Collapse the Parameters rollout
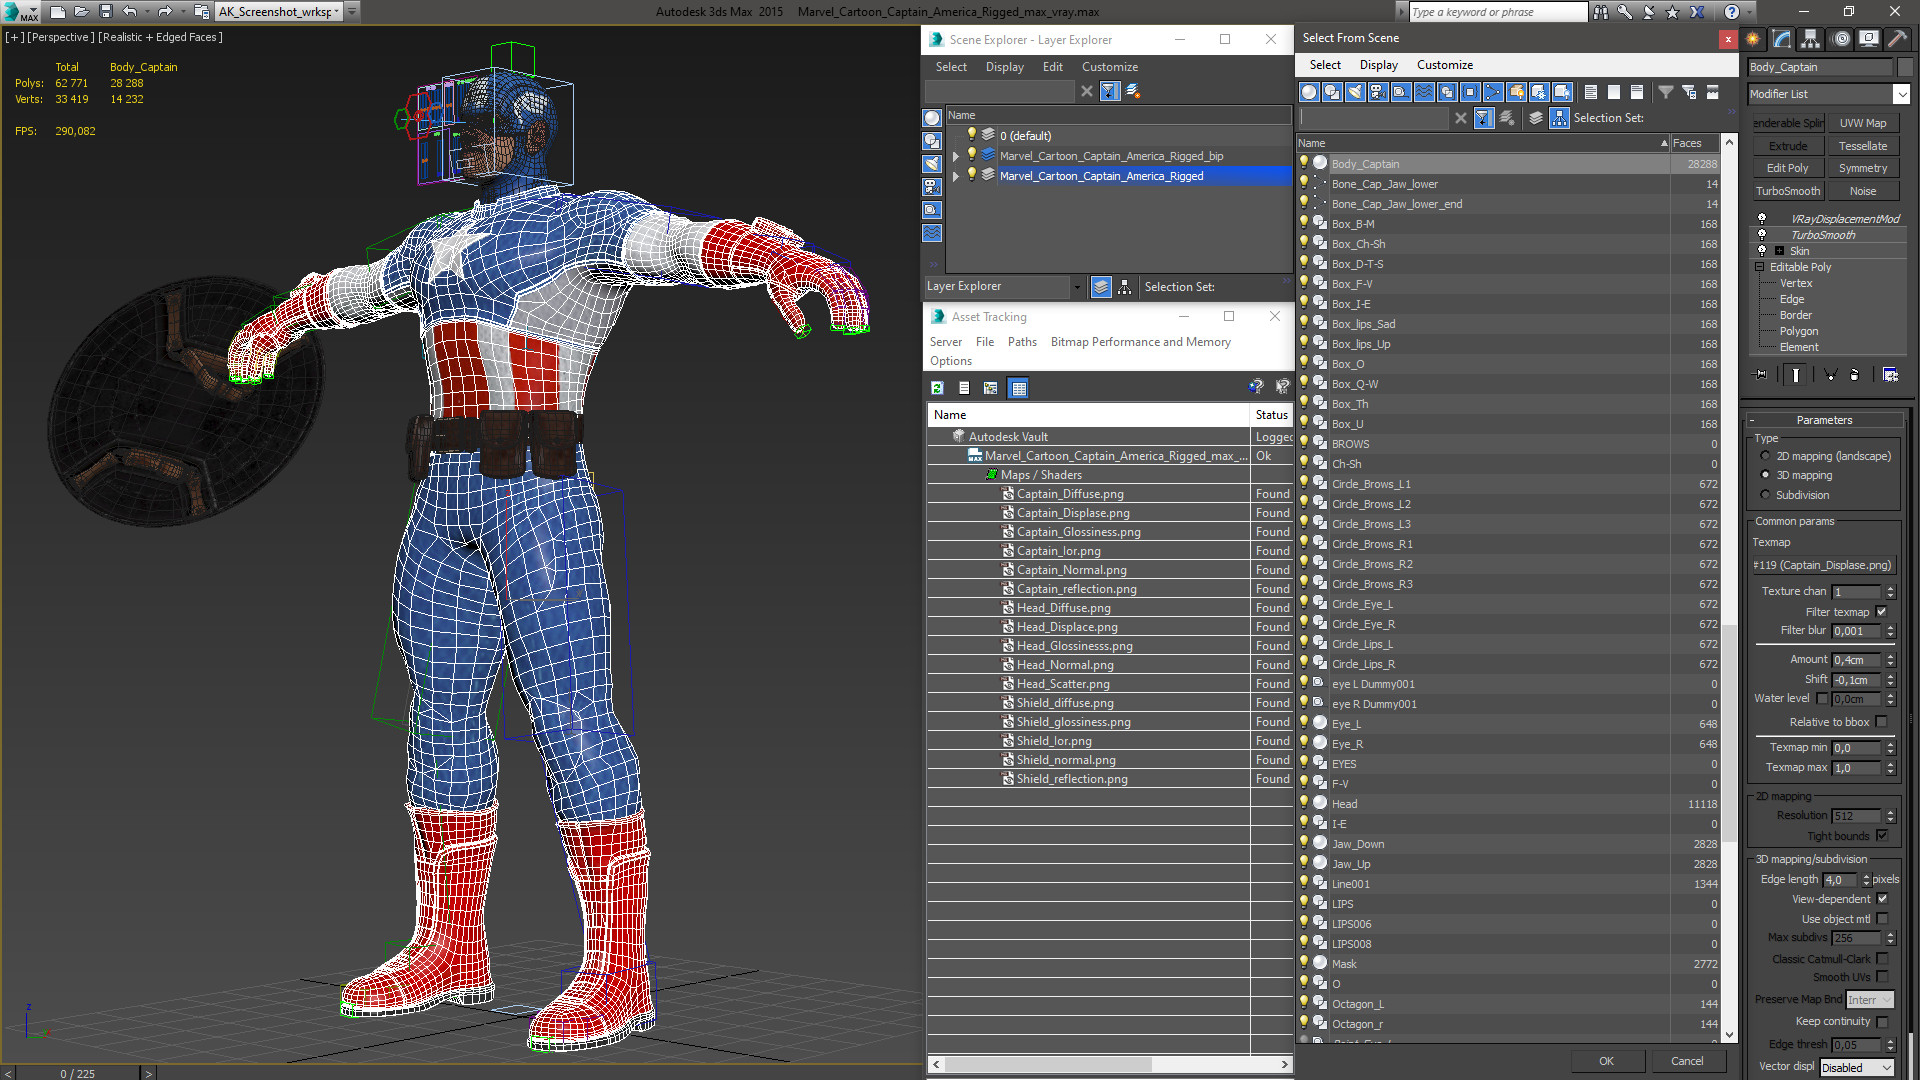This screenshot has height=1080, width=1920. pos(1824,420)
